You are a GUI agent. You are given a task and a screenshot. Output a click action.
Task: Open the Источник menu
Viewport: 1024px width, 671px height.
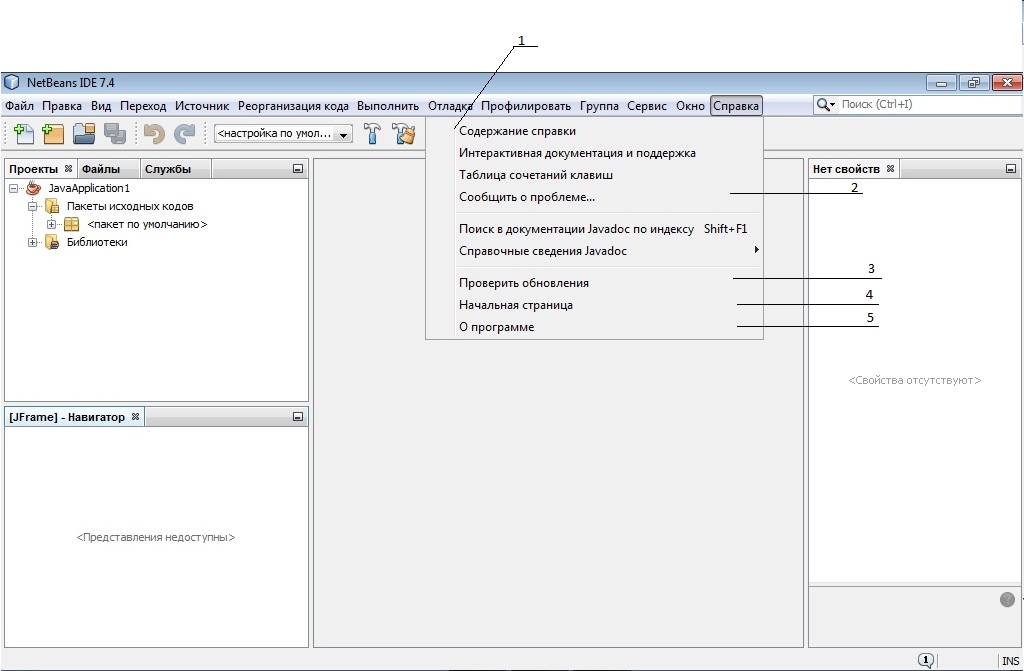[202, 106]
